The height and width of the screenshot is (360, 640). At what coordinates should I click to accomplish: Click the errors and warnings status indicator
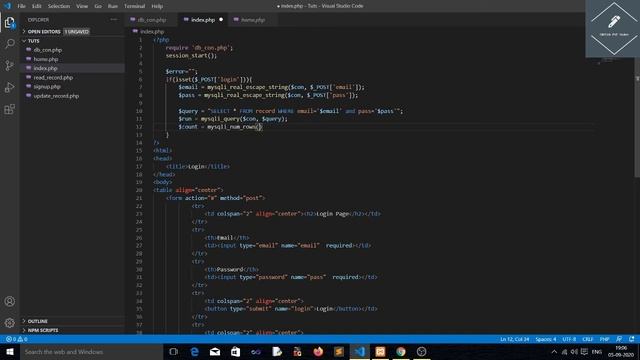[x=16, y=339]
